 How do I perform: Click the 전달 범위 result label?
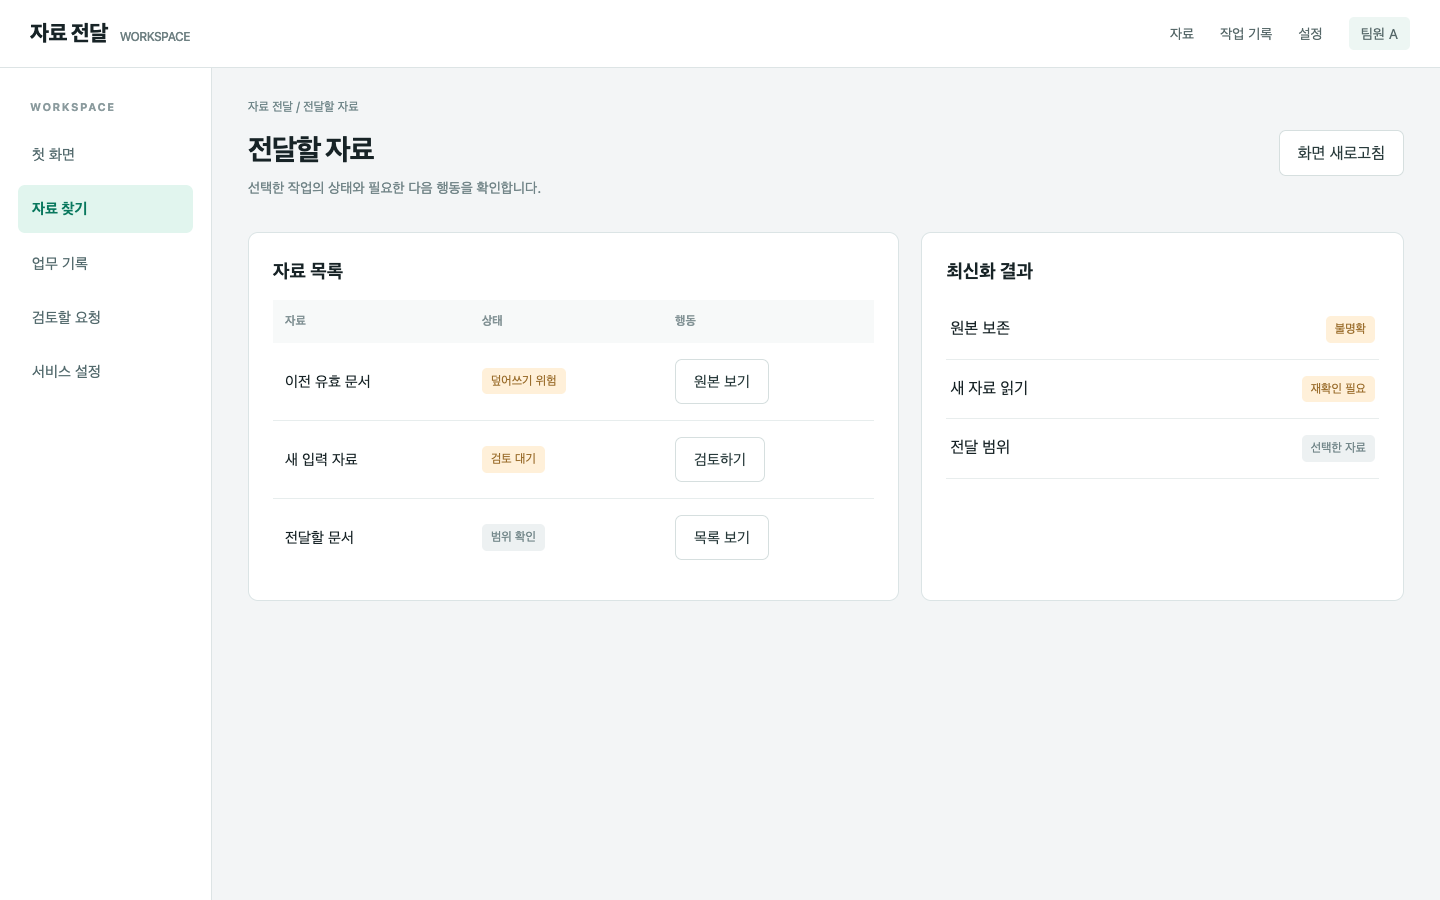coord(980,447)
